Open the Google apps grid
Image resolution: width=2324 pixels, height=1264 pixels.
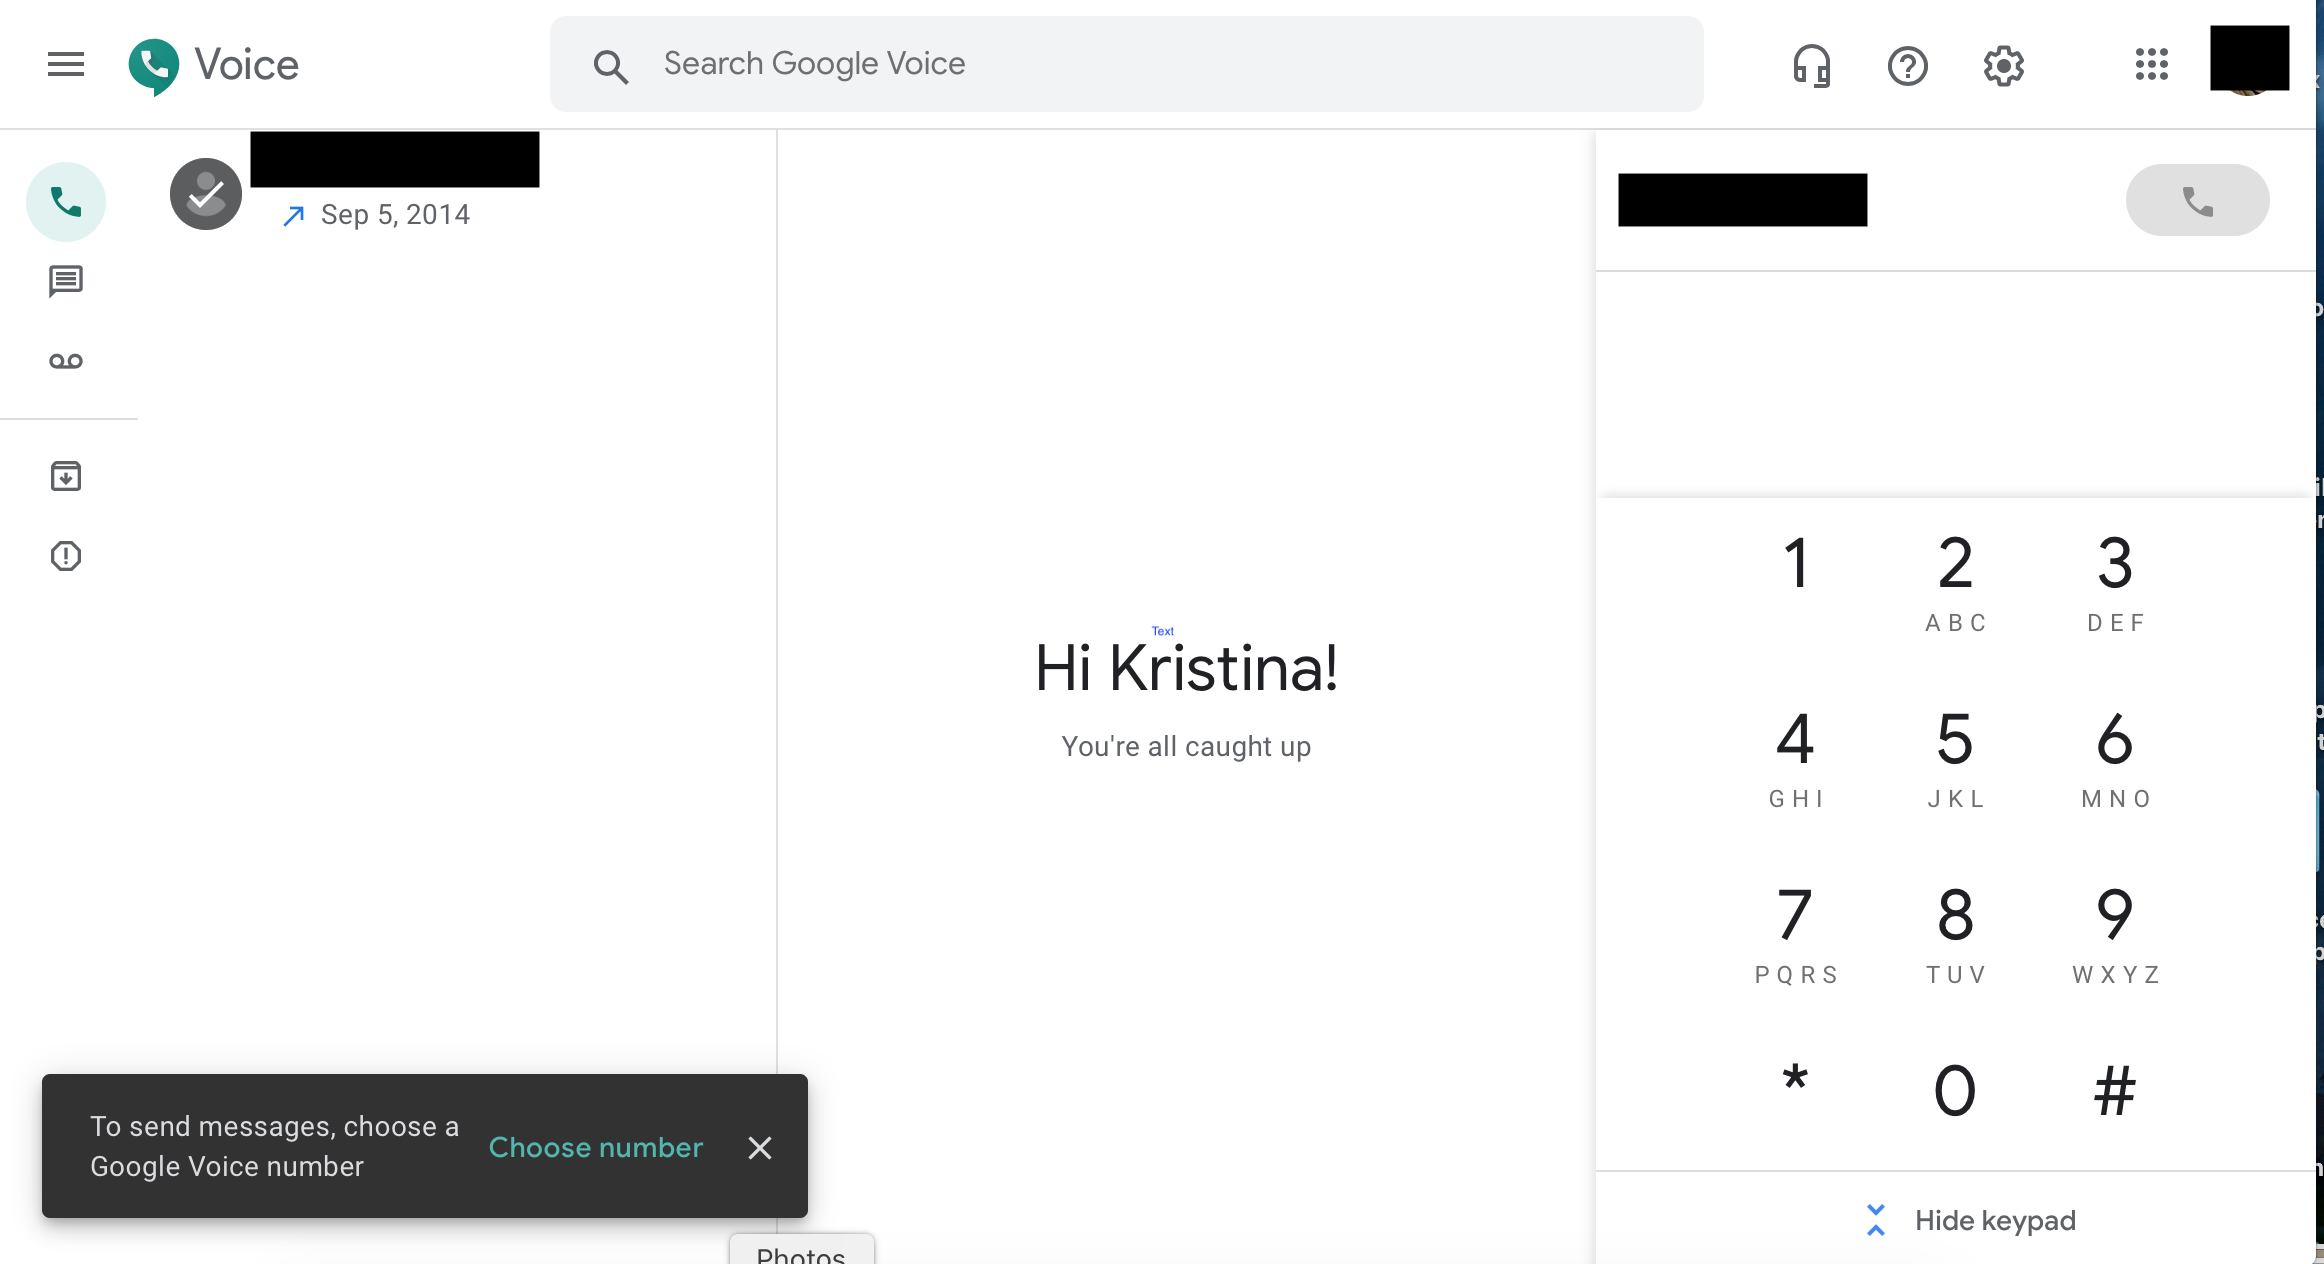pos(2151,65)
